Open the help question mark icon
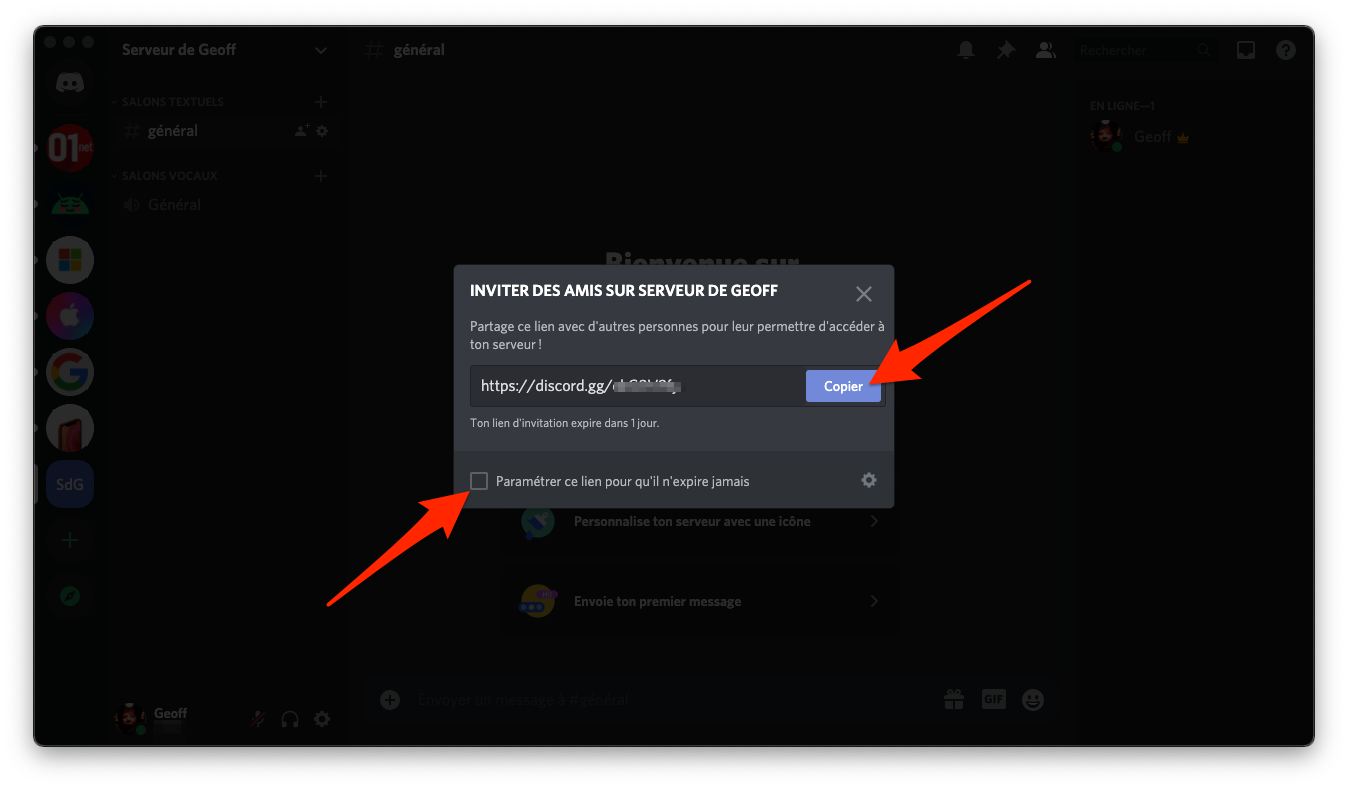The height and width of the screenshot is (788, 1348). (x=1286, y=50)
